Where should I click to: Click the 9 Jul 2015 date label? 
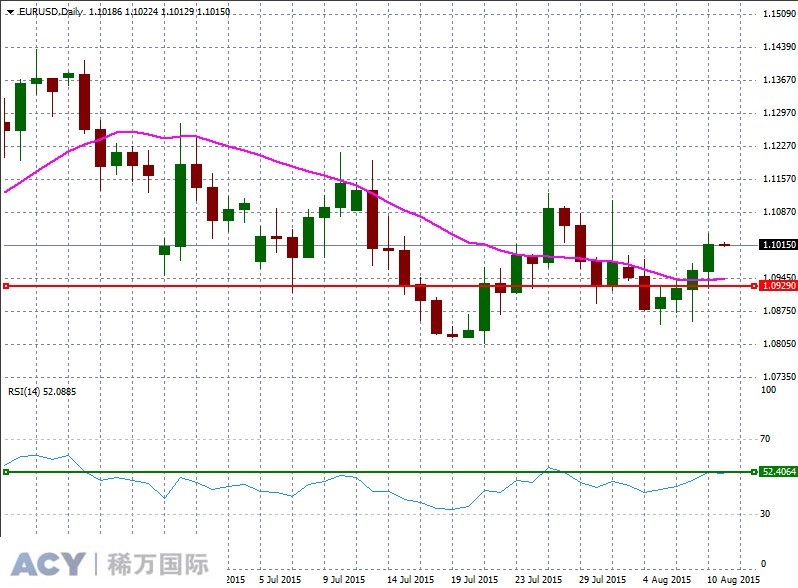click(344, 579)
